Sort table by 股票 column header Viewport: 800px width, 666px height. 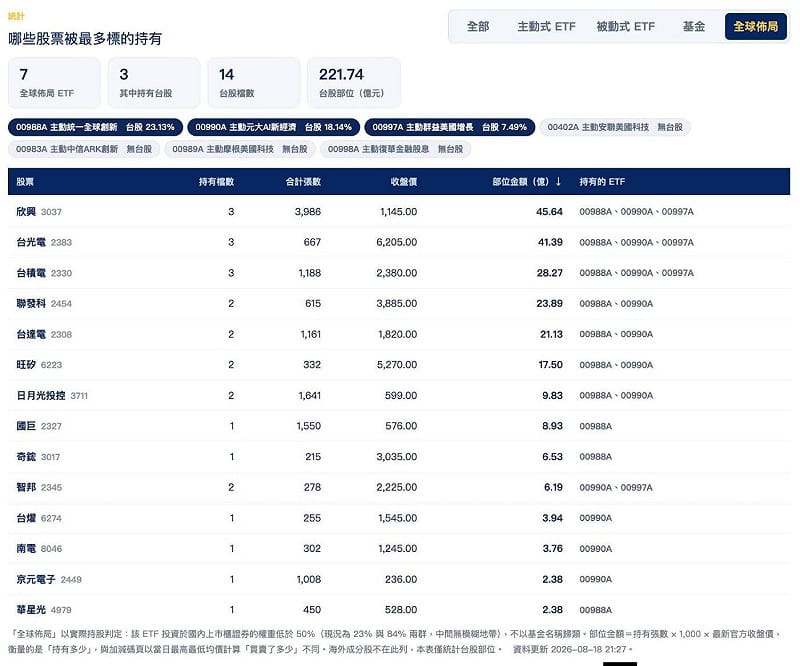click(25, 182)
